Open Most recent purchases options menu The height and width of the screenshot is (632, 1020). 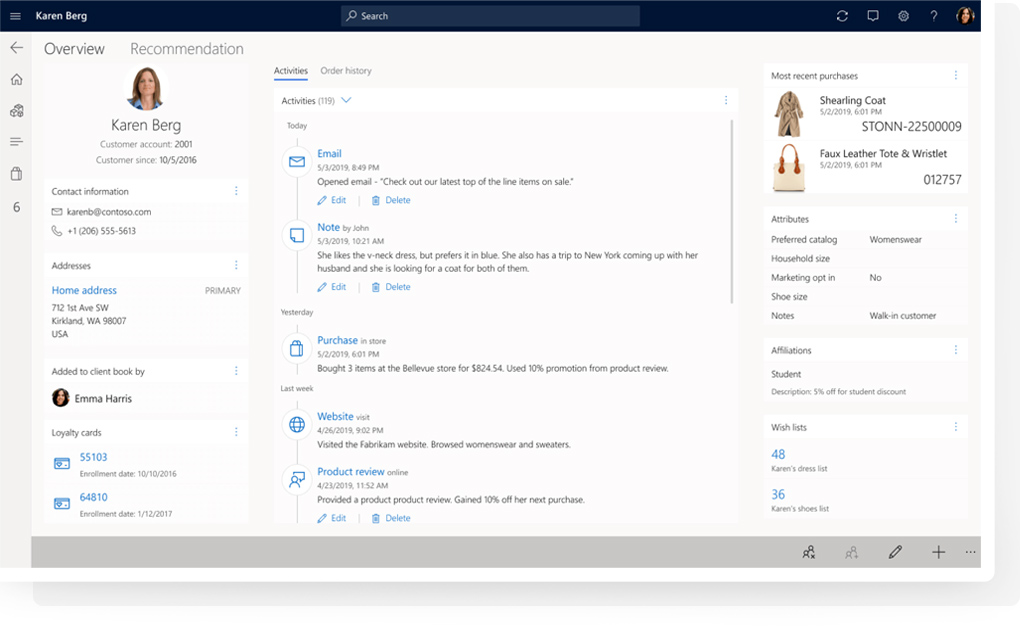tap(956, 75)
